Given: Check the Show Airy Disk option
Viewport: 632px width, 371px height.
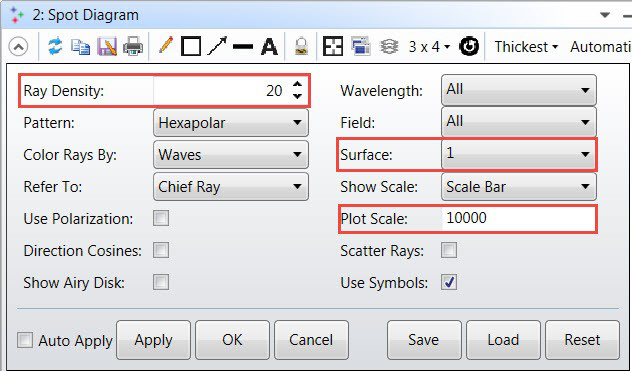Looking at the screenshot, I should pyautogui.click(x=161, y=282).
